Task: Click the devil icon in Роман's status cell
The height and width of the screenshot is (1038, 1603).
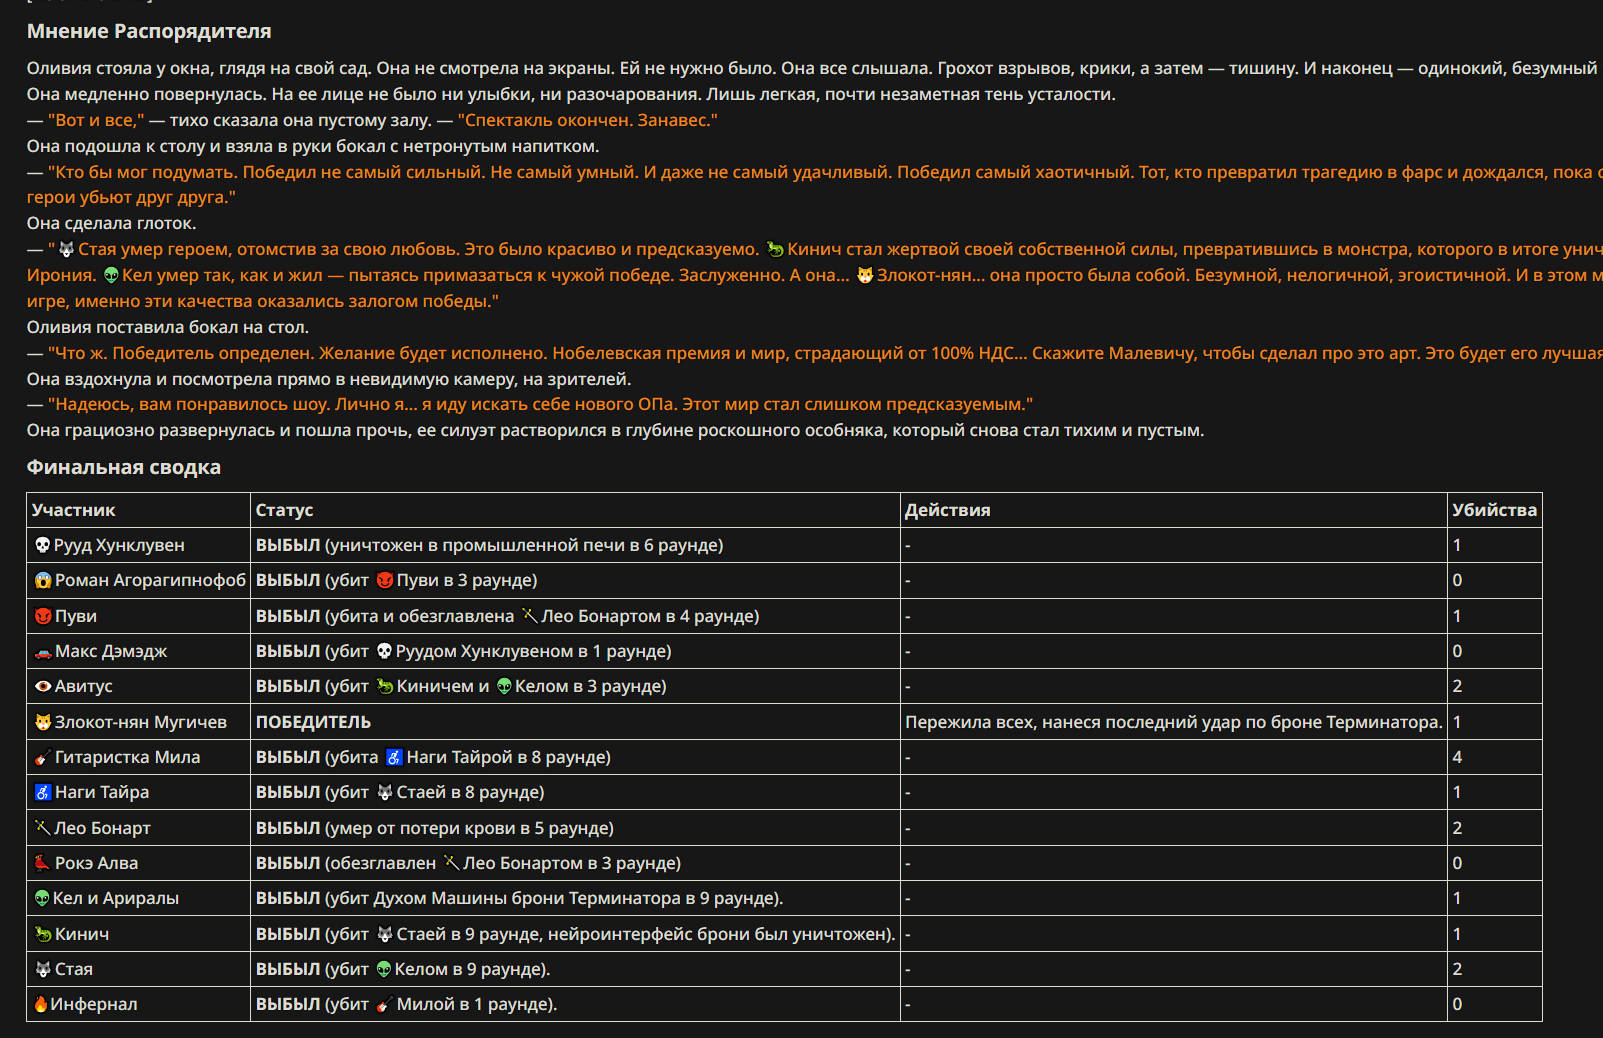Action: pyautogui.click(x=385, y=580)
